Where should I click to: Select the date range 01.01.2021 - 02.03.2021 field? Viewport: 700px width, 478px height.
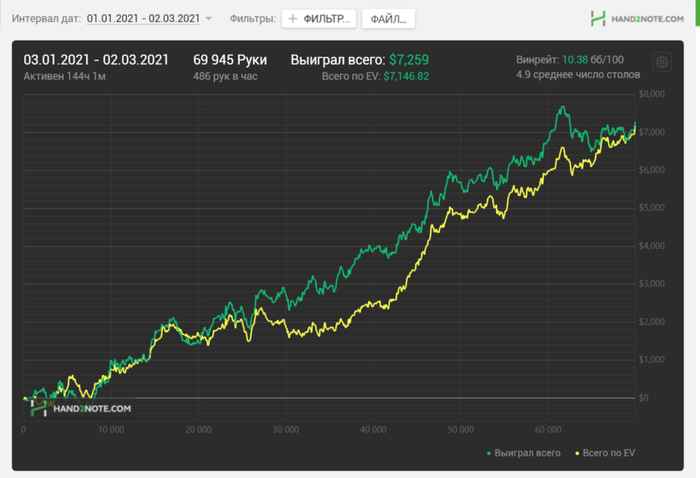143,19
